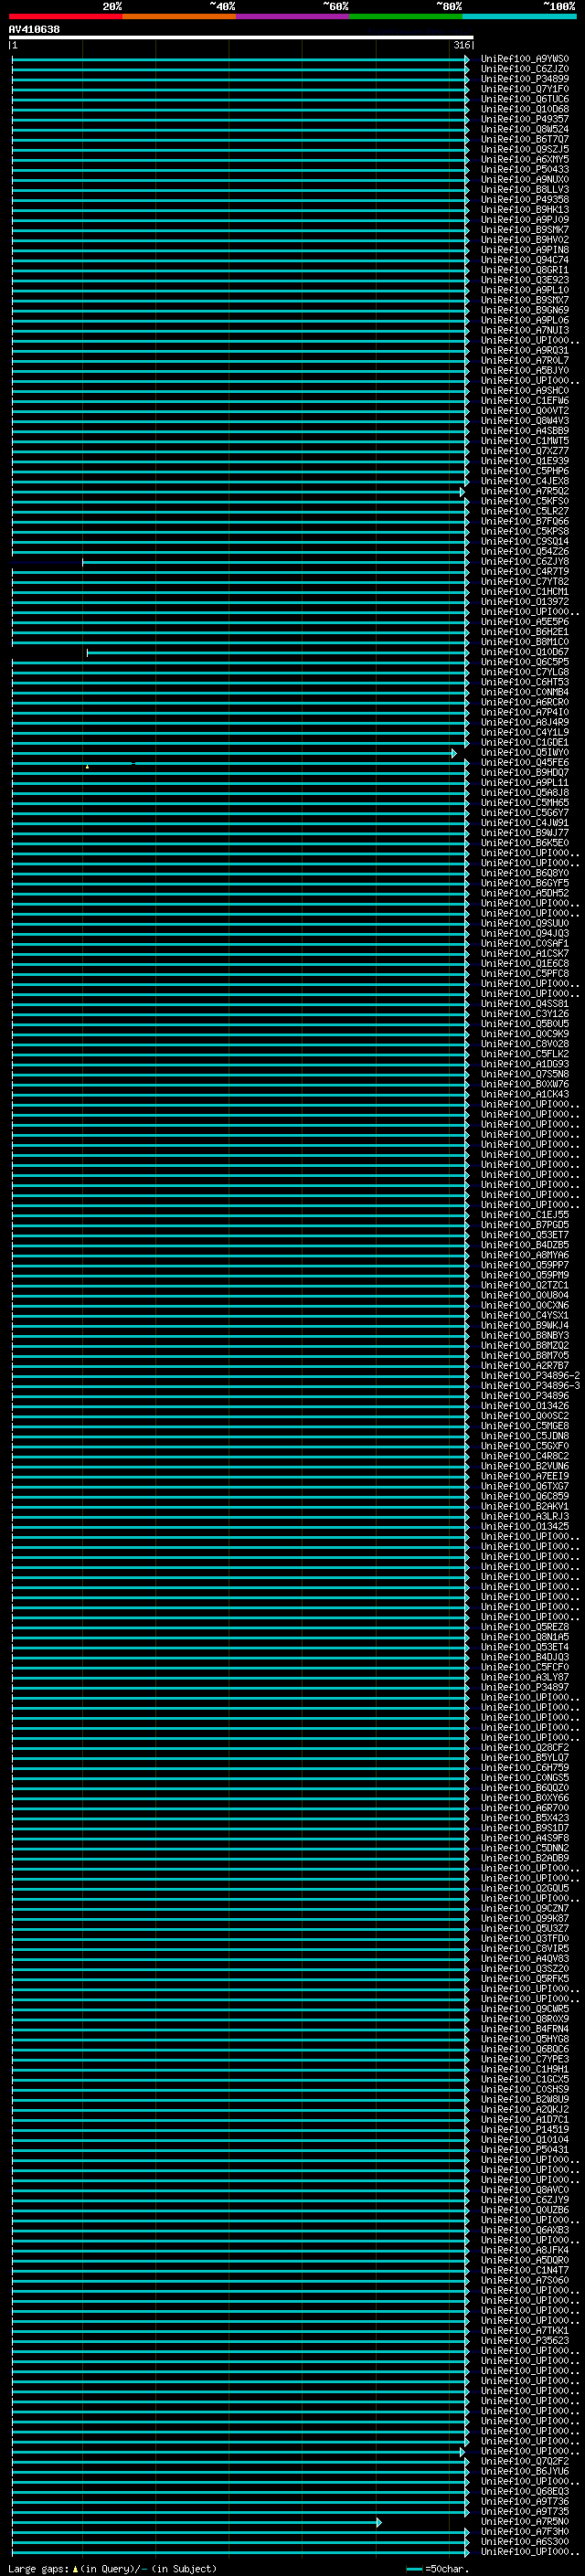Select the UniRef100_O13972 entry
Image resolution: width=585 pixels, height=2576 pixels.
point(524,602)
